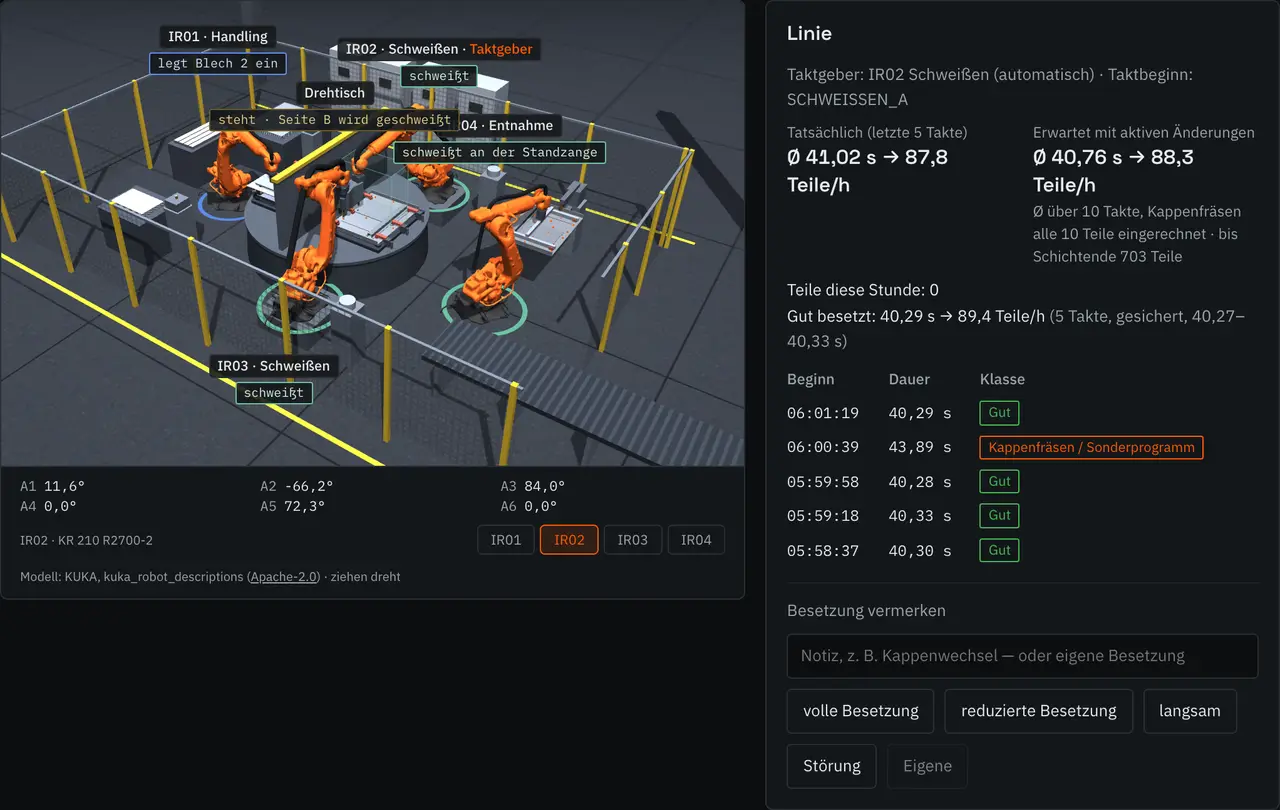Mark shift as "reduzierte Besetzung"

tap(1039, 711)
